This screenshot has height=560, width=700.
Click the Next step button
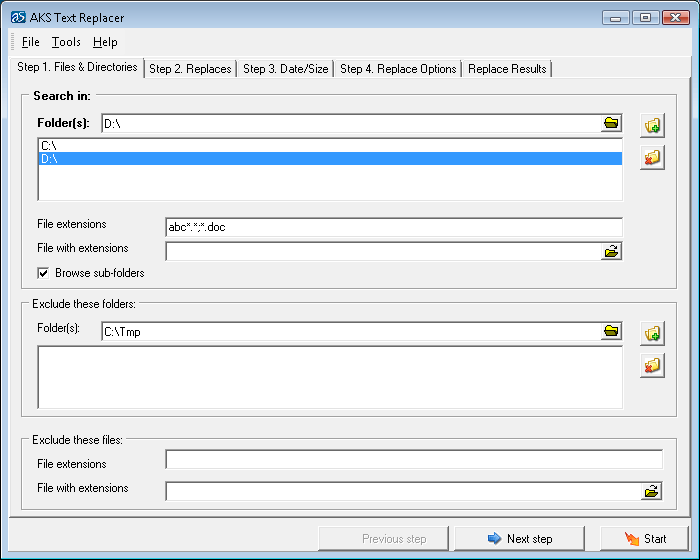(x=520, y=539)
